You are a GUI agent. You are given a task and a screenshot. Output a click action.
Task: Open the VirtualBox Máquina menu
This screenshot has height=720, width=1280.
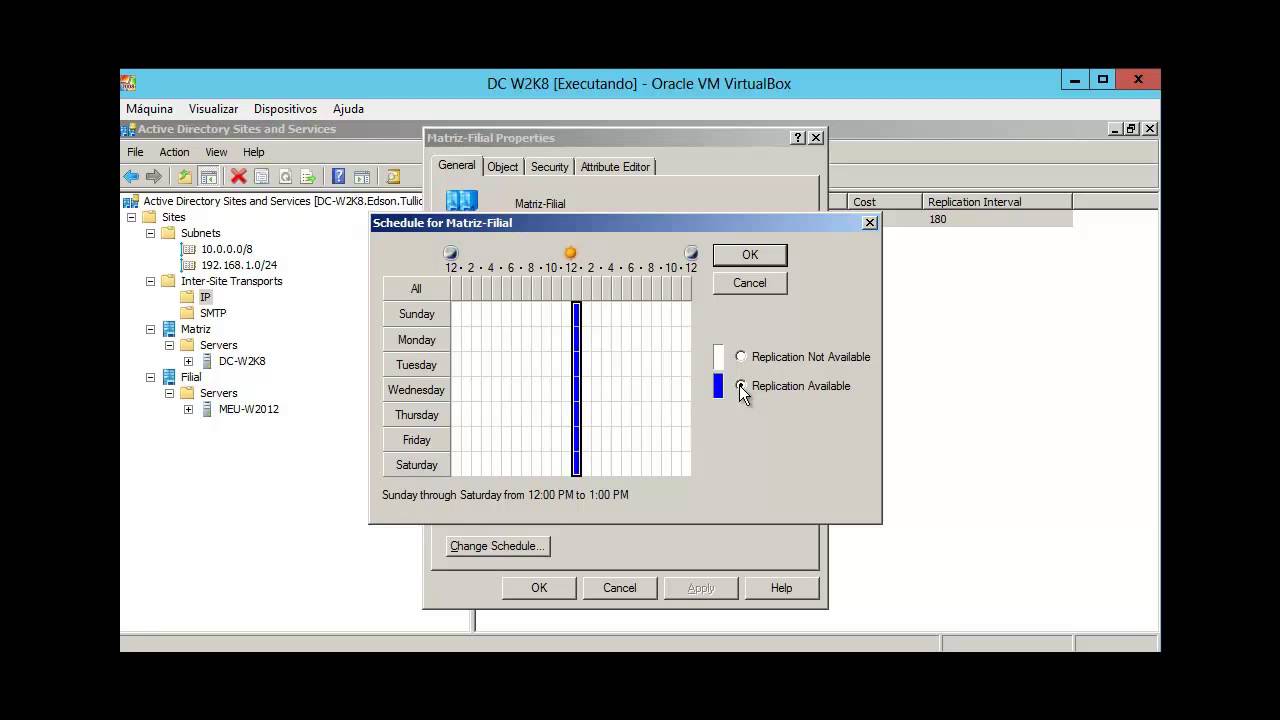tap(149, 109)
